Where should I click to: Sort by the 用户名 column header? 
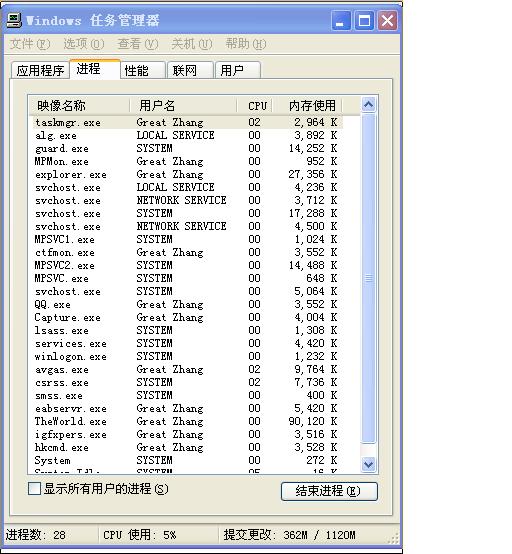pos(183,105)
